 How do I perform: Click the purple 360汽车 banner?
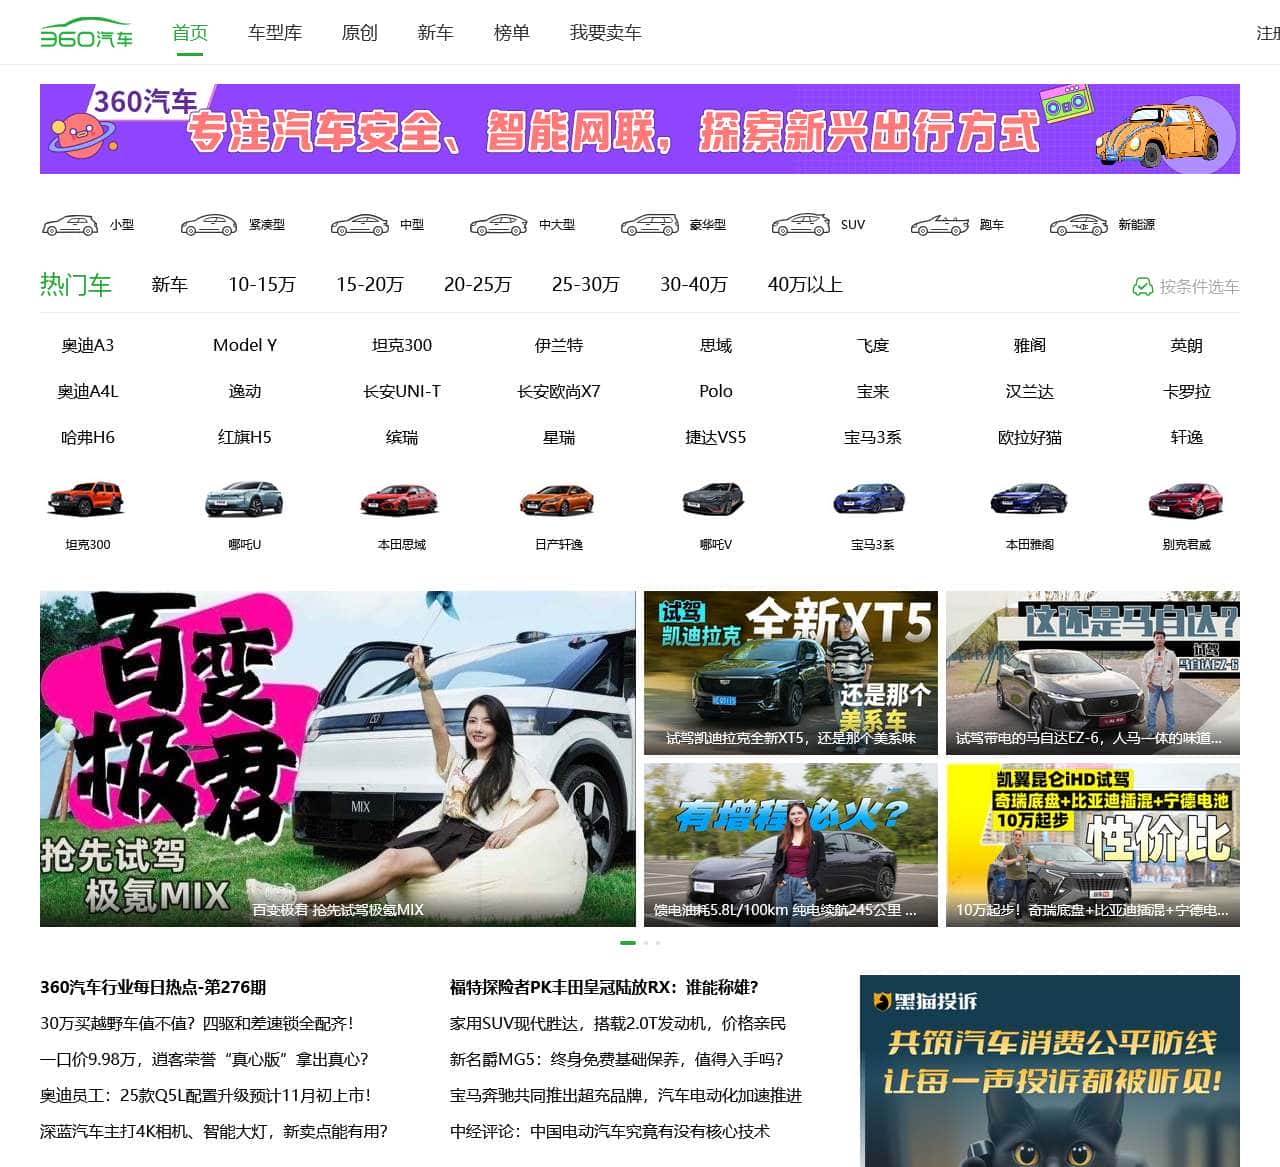pyautogui.click(x=640, y=129)
